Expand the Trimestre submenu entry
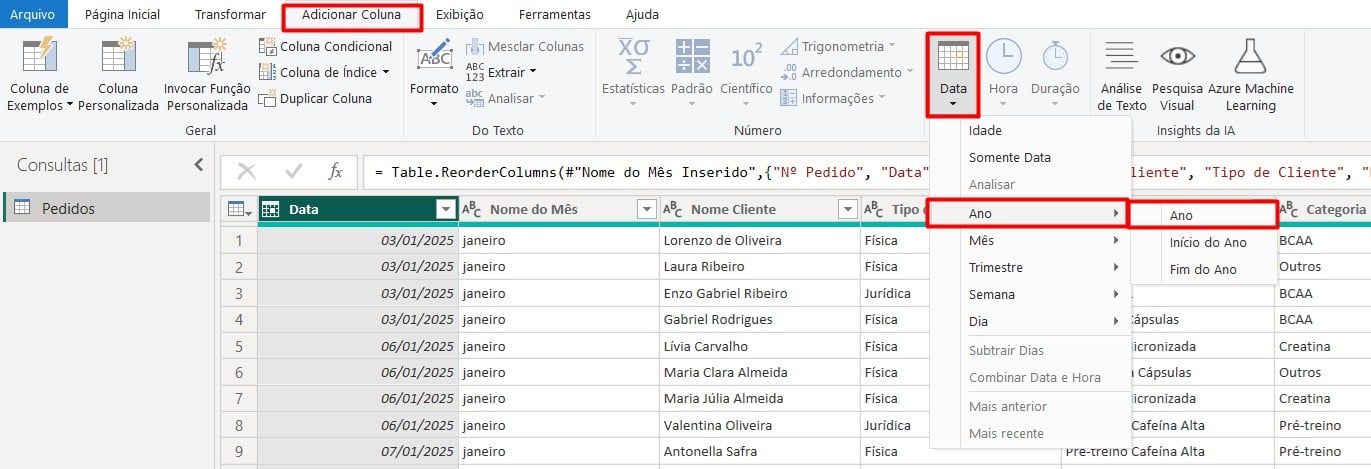 [1030, 267]
